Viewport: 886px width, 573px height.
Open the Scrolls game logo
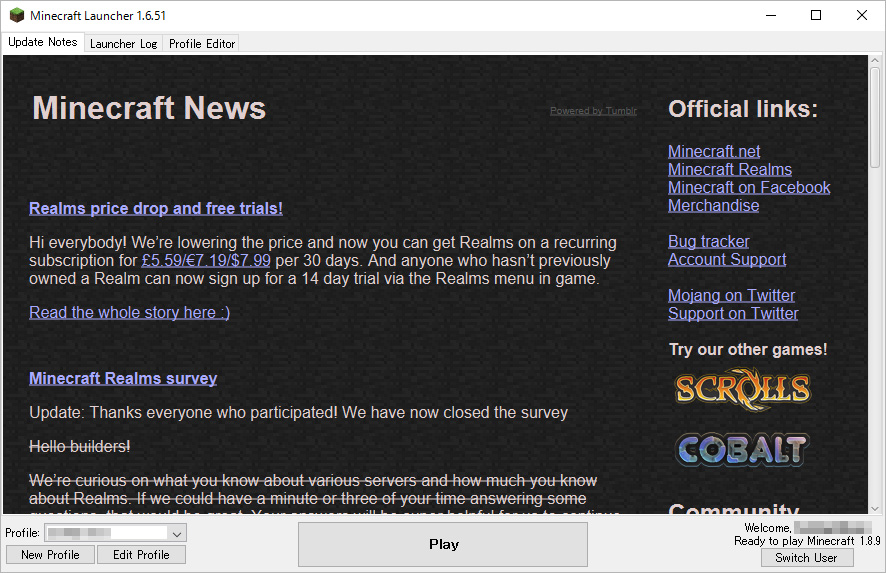point(743,389)
